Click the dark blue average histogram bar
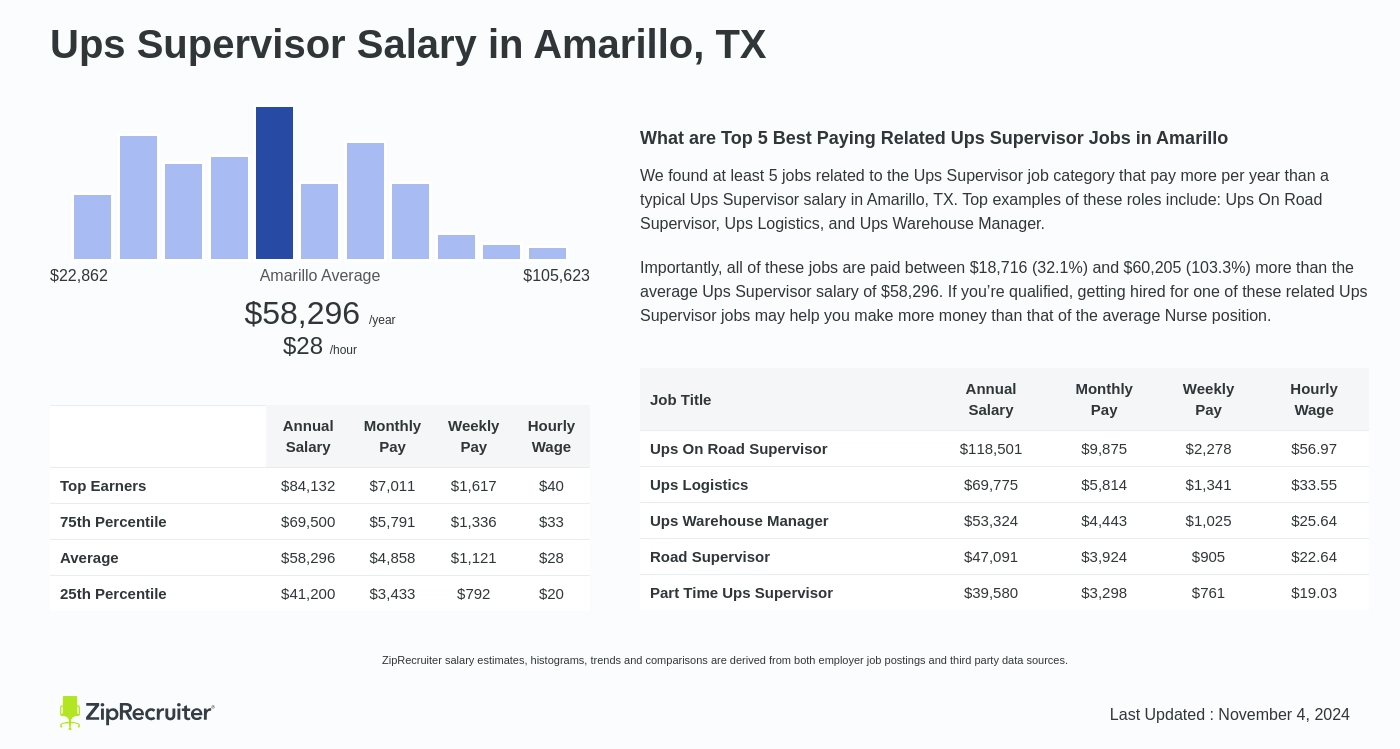 pyautogui.click(x=274, y=183)
